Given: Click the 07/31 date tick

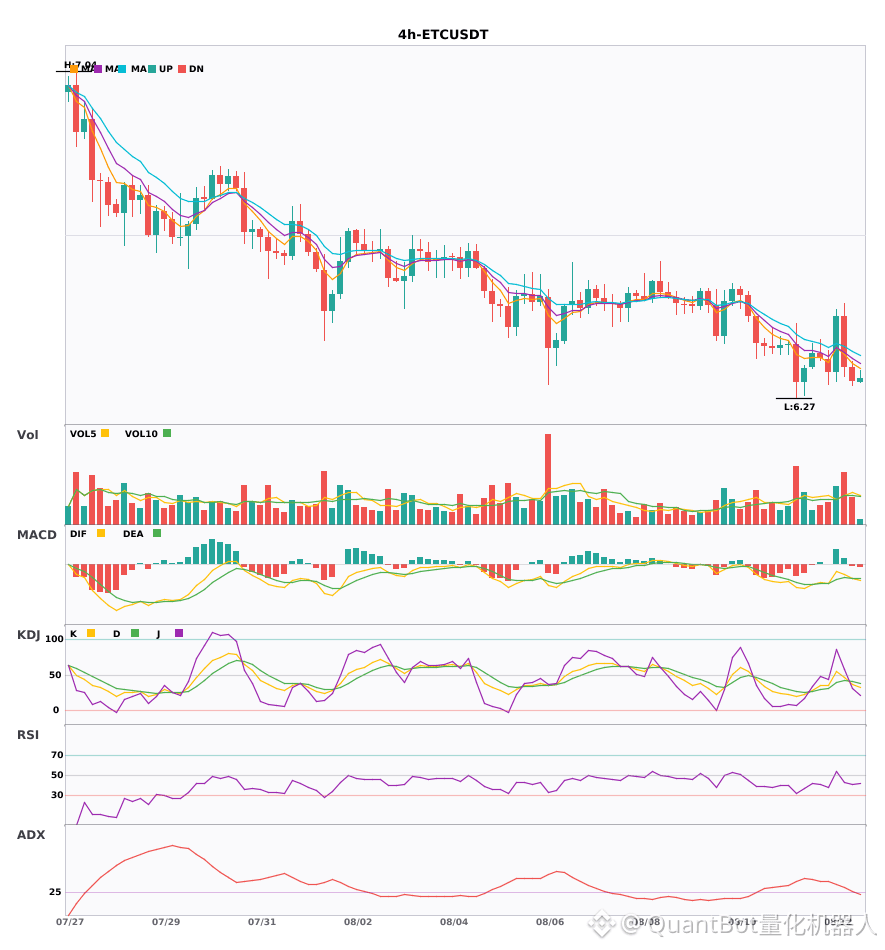Looking at the screenshot, I should tap(262, 922).
